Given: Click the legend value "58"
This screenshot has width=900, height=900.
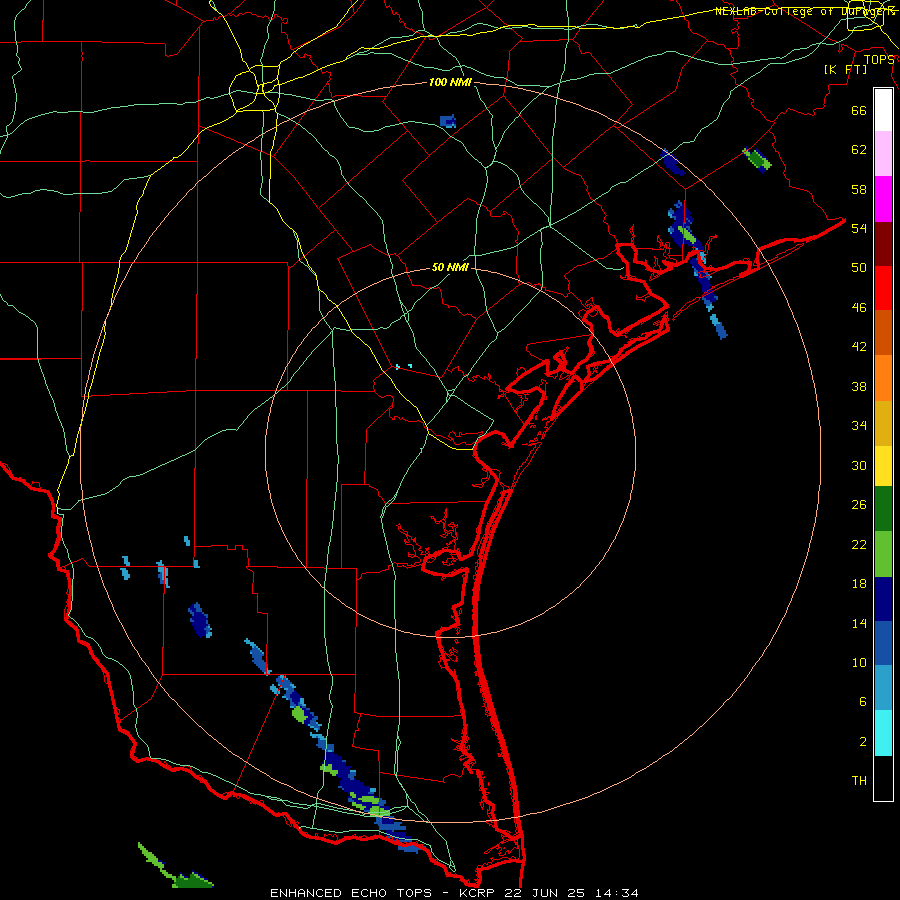Looking at the screenshot, I should coord(859,189).
